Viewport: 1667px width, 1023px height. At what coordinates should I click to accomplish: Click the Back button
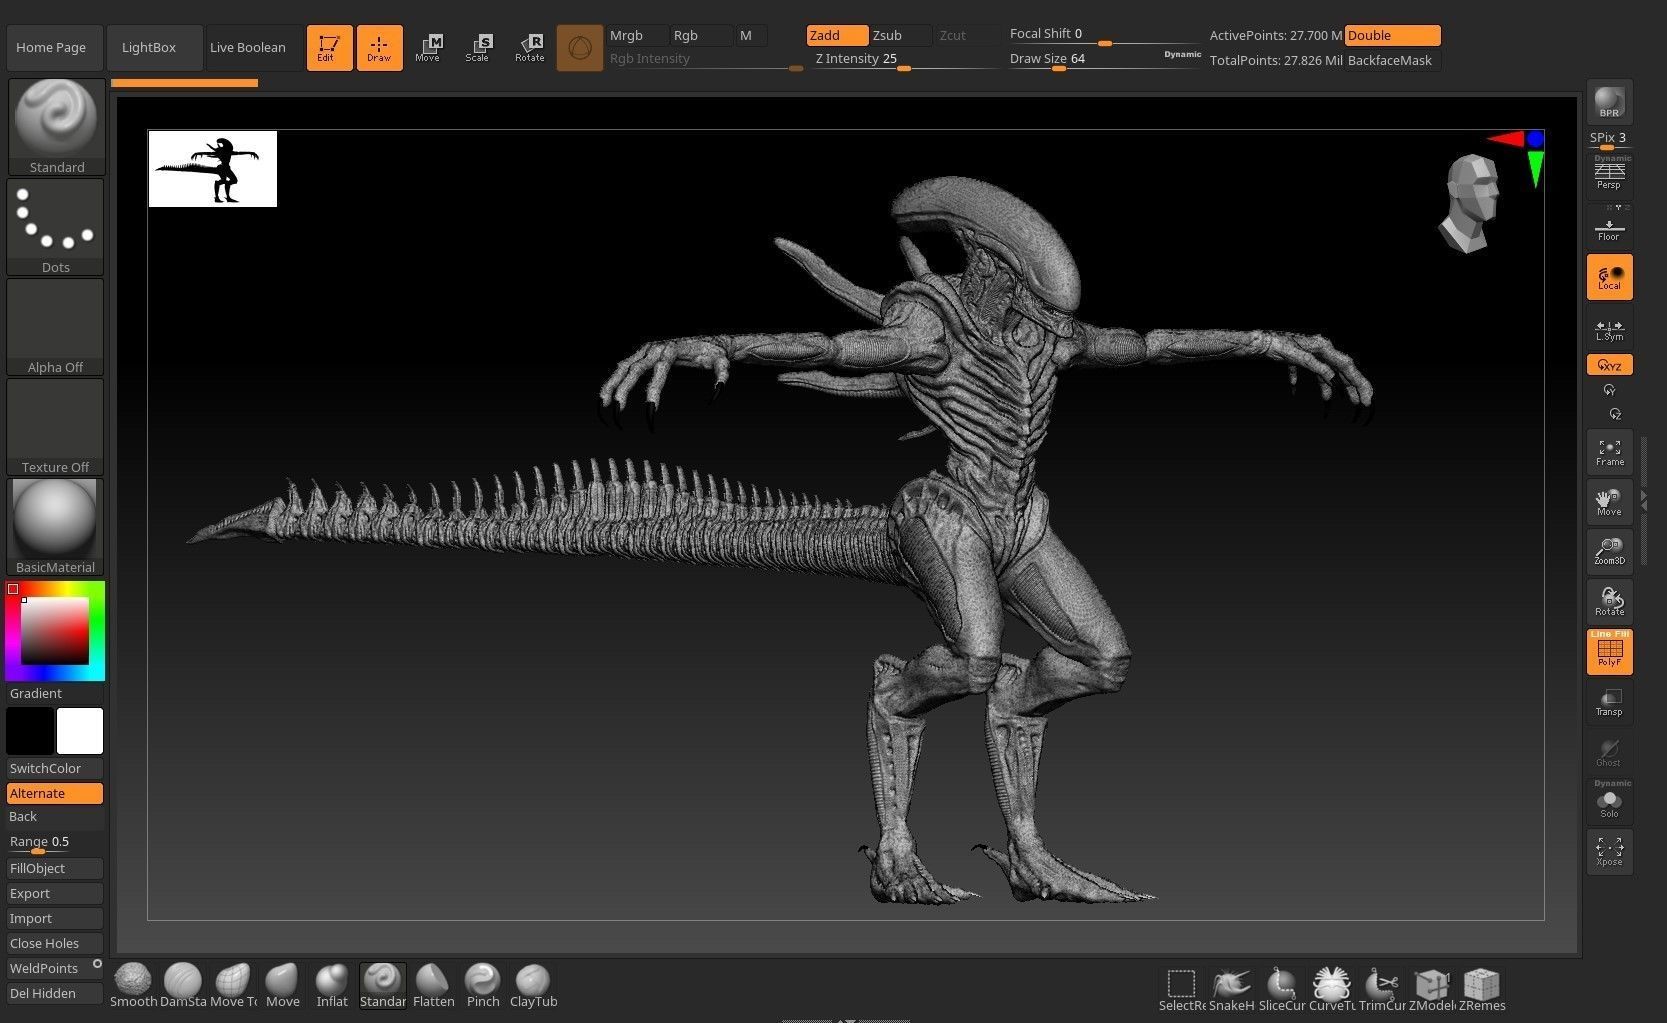click(x=55, y=817)
